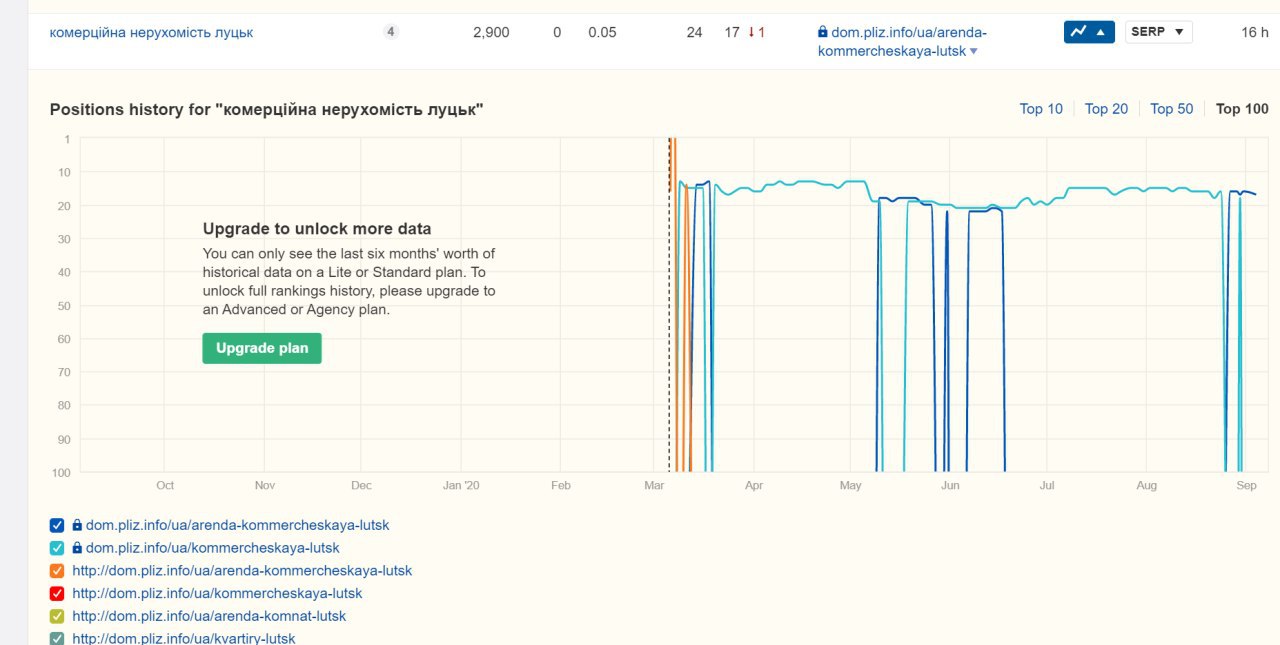Viewport: 1280px width, 645px height.
Task: Click the Mar label on chart axis
Action: click(x=655, y=485)
